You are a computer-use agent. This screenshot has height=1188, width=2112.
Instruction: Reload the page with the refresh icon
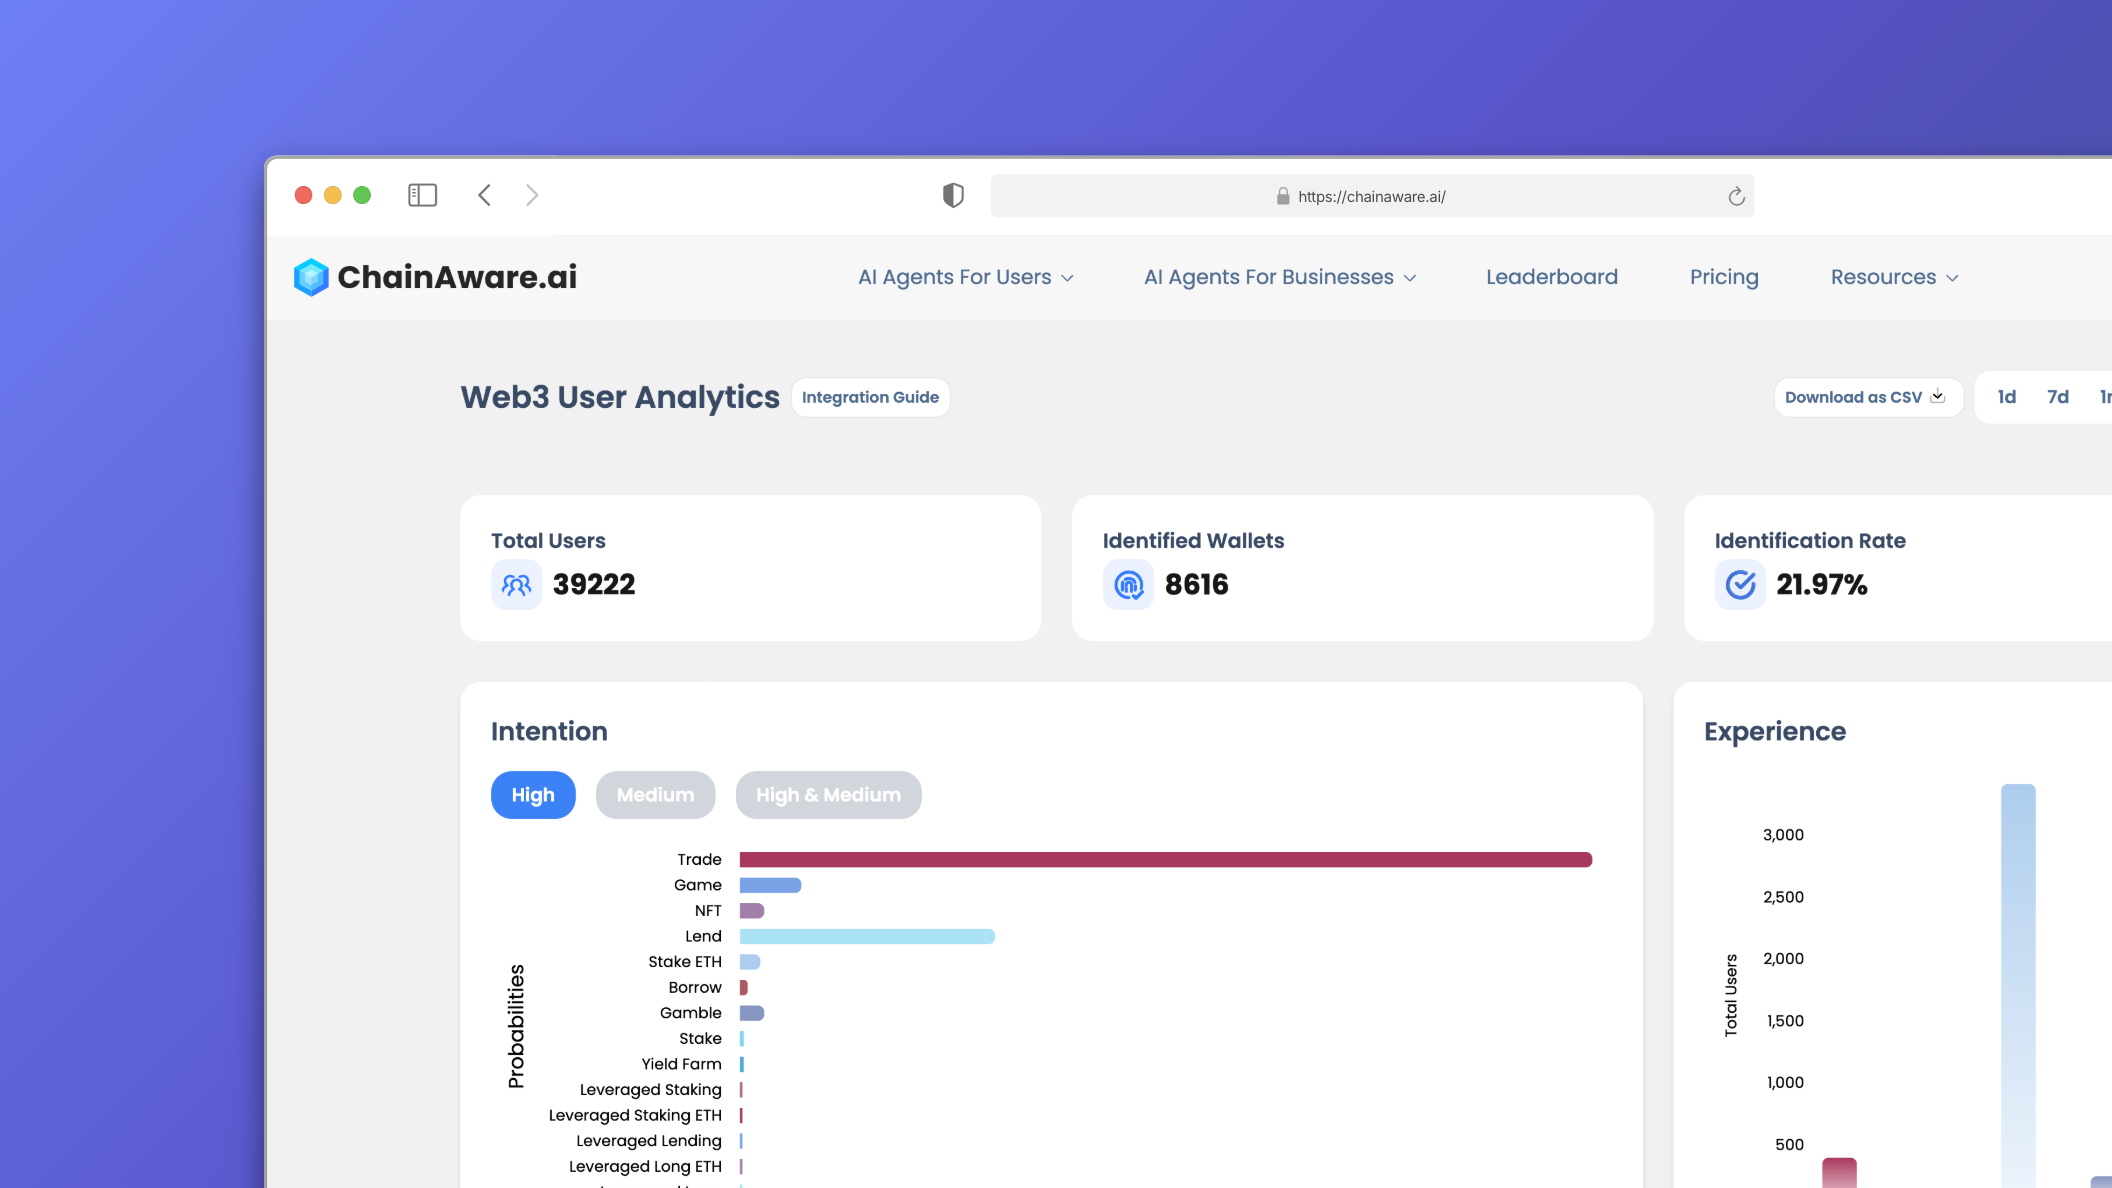tap(1736, 196)
